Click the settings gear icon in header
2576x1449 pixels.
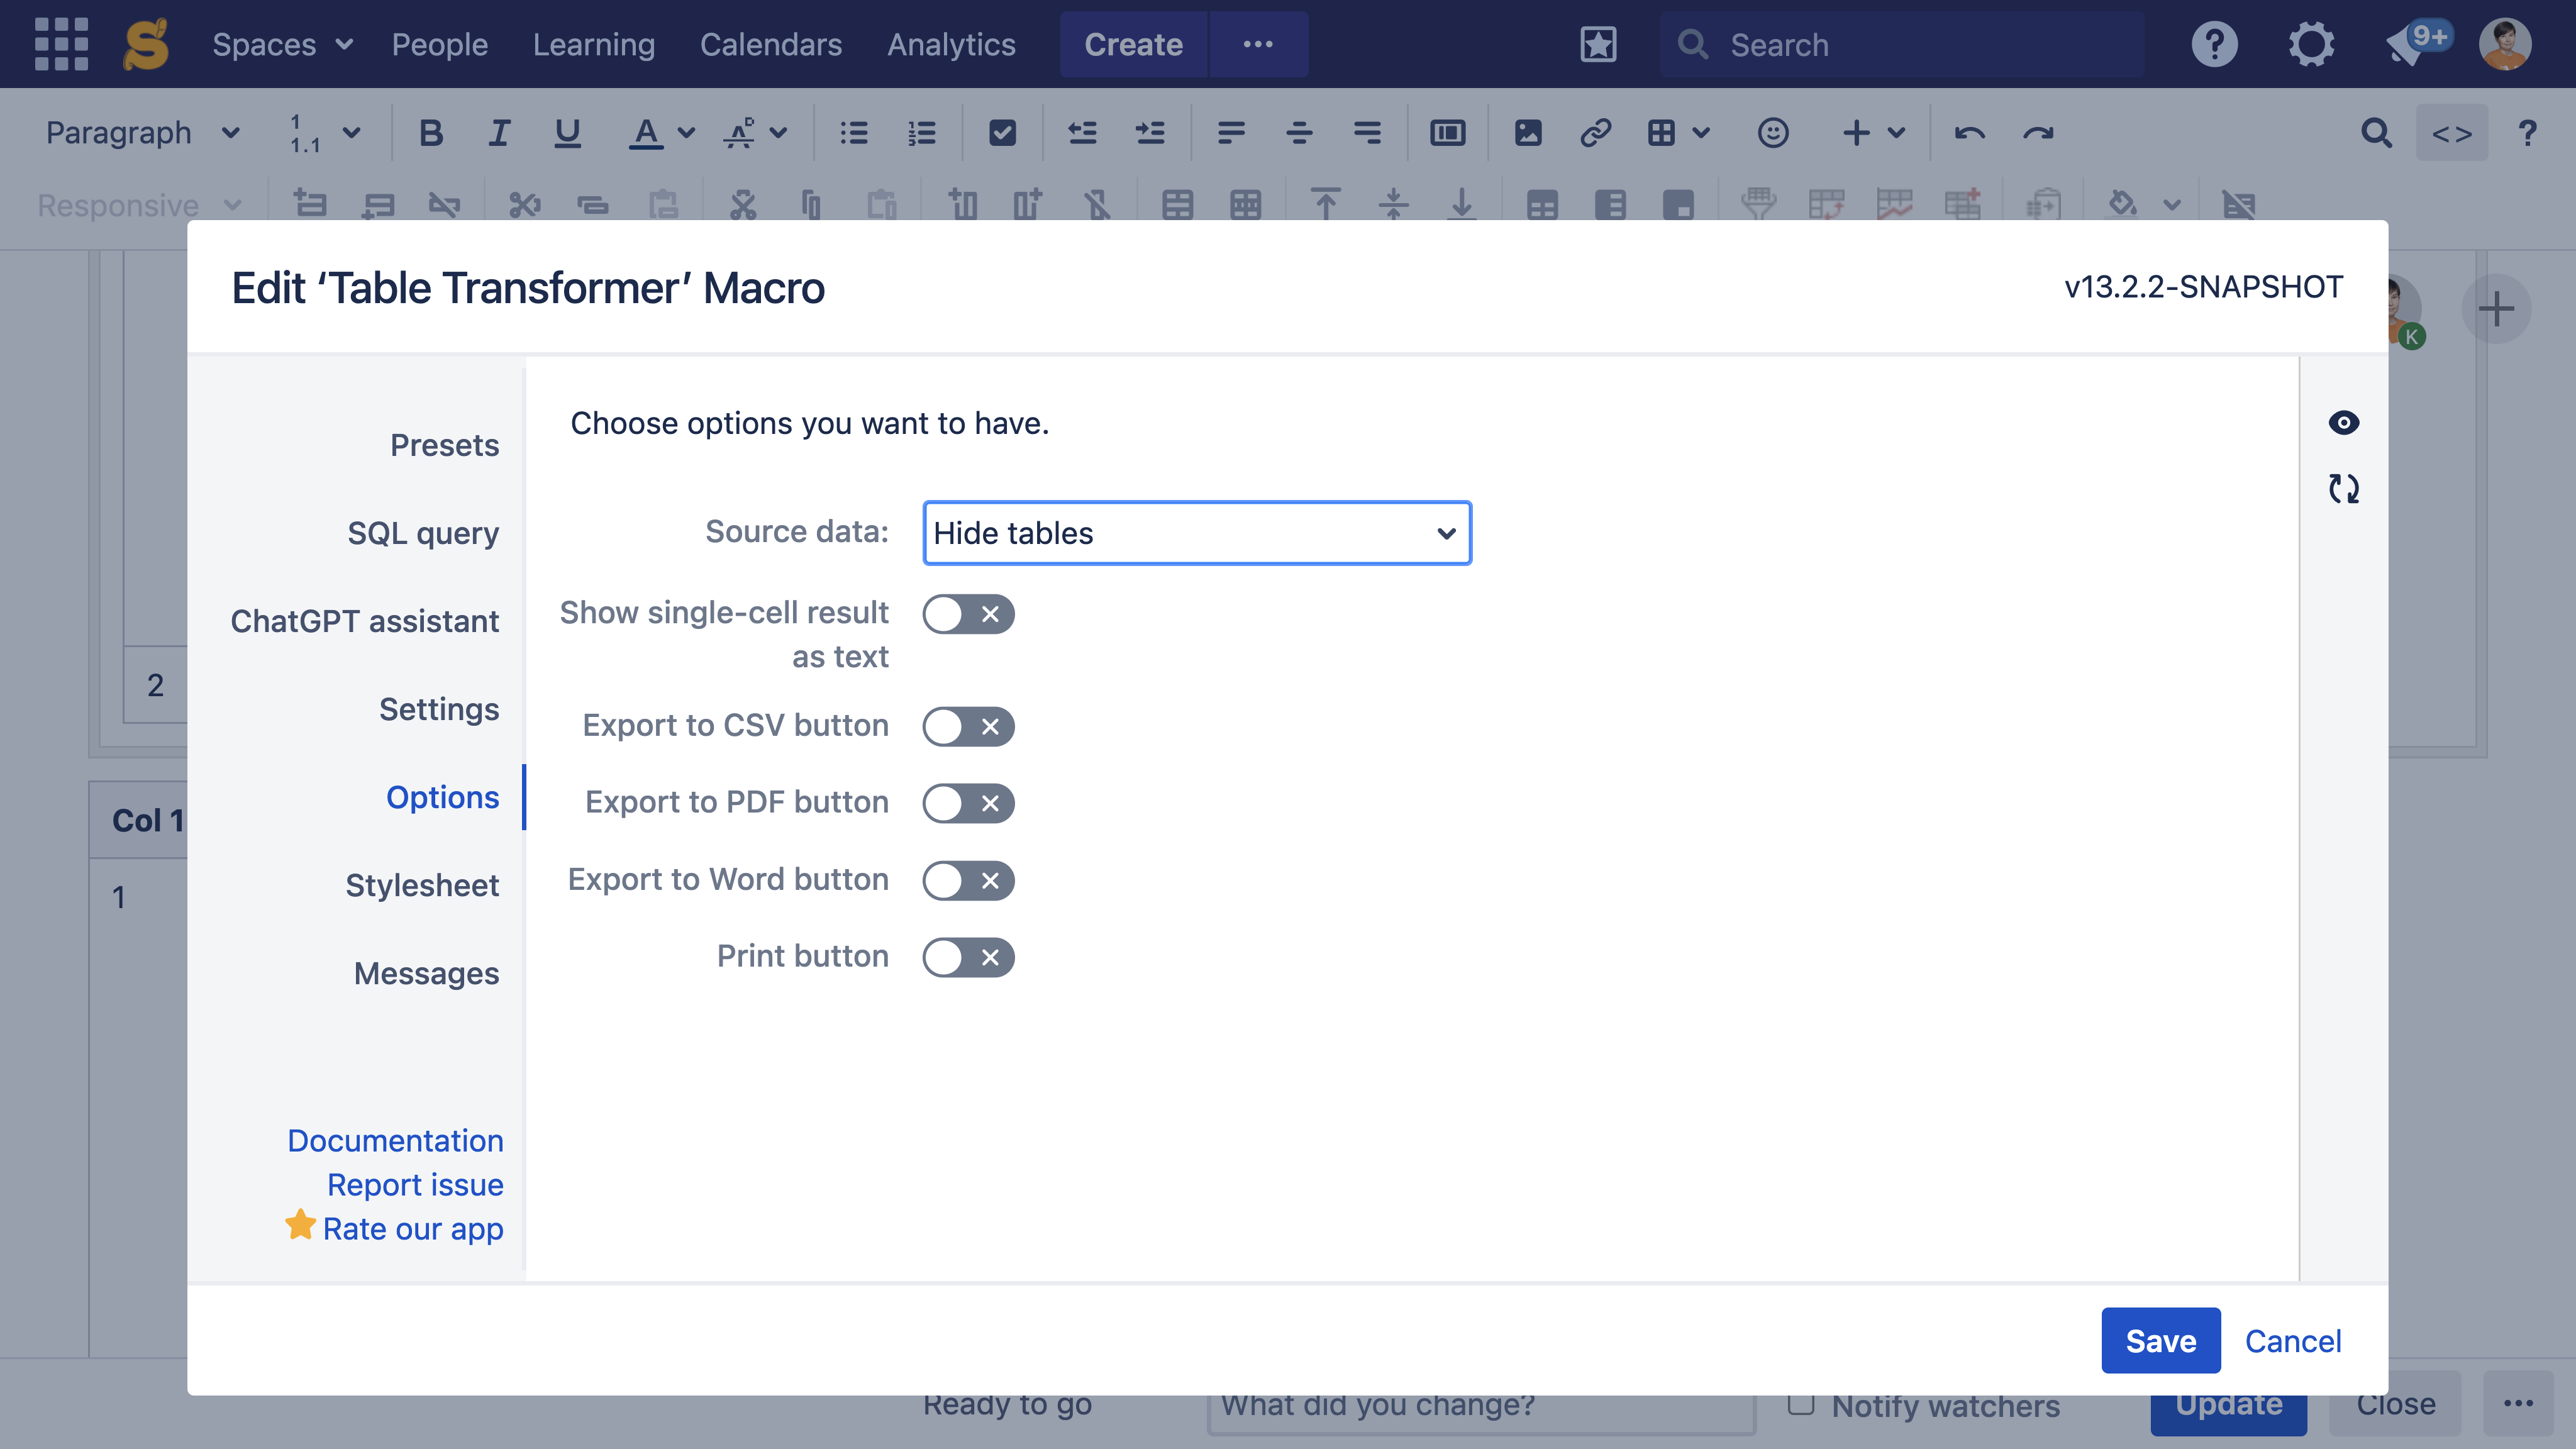pyautogui.click(x=2310, y=44)
